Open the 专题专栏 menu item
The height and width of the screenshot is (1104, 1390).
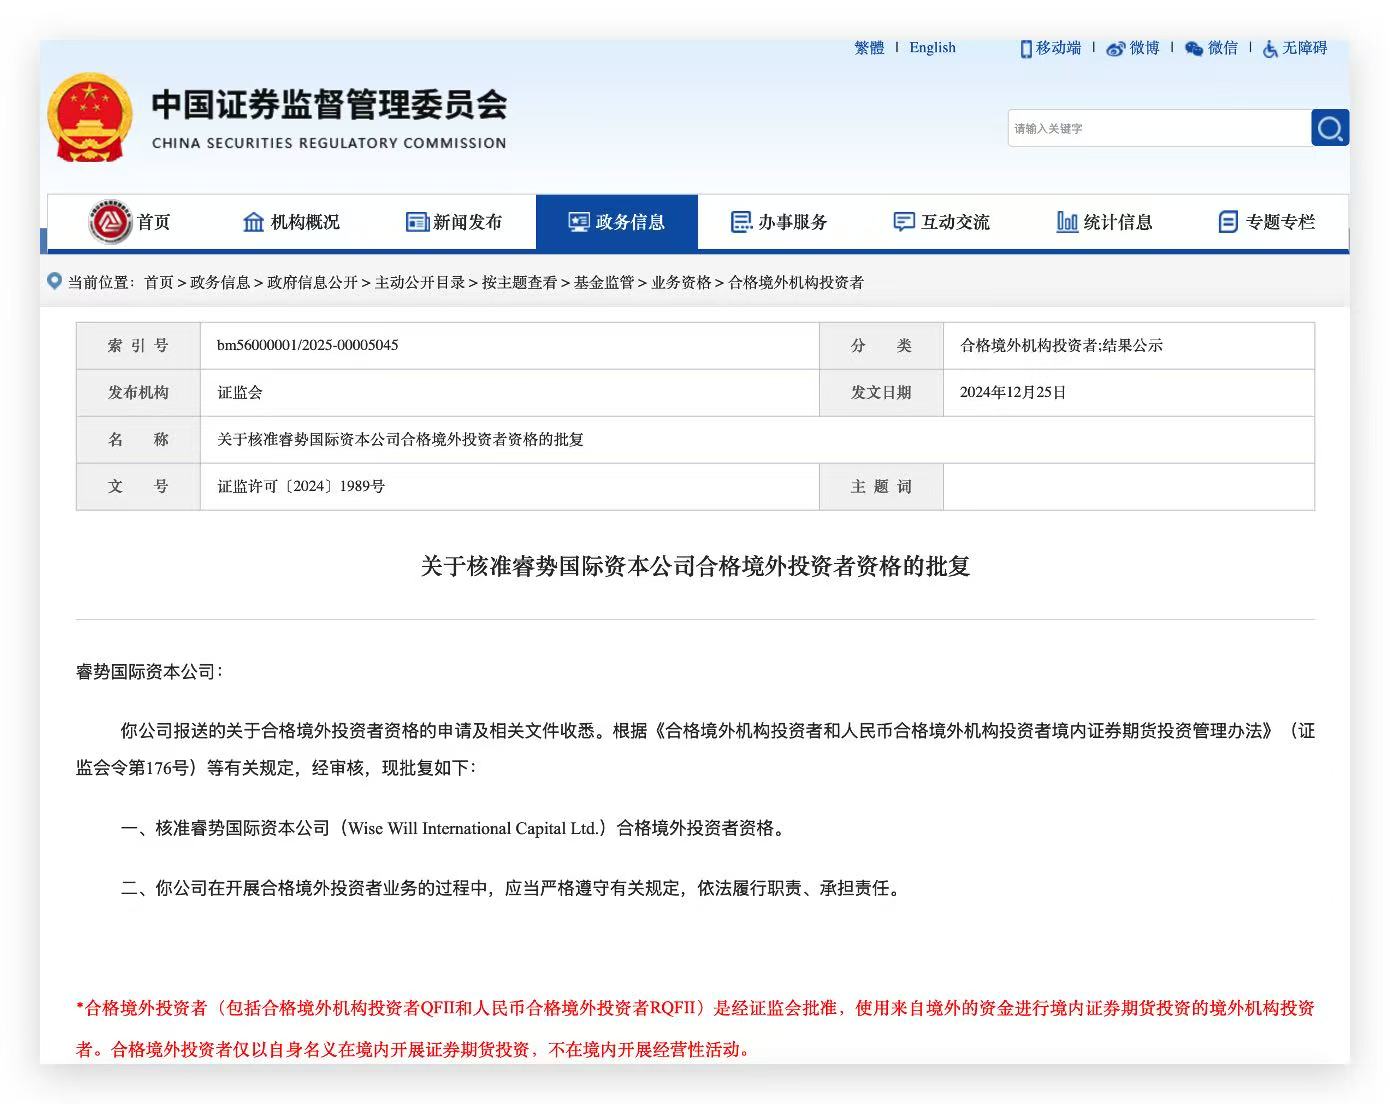[1266, 222]
